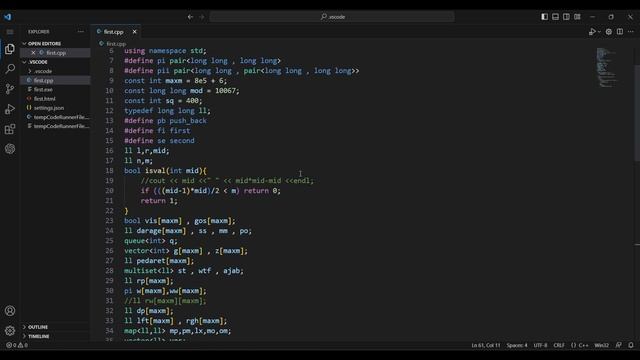Change encoding via UTF-8 status item
This screenshot has height=360, width=640.
540,345
